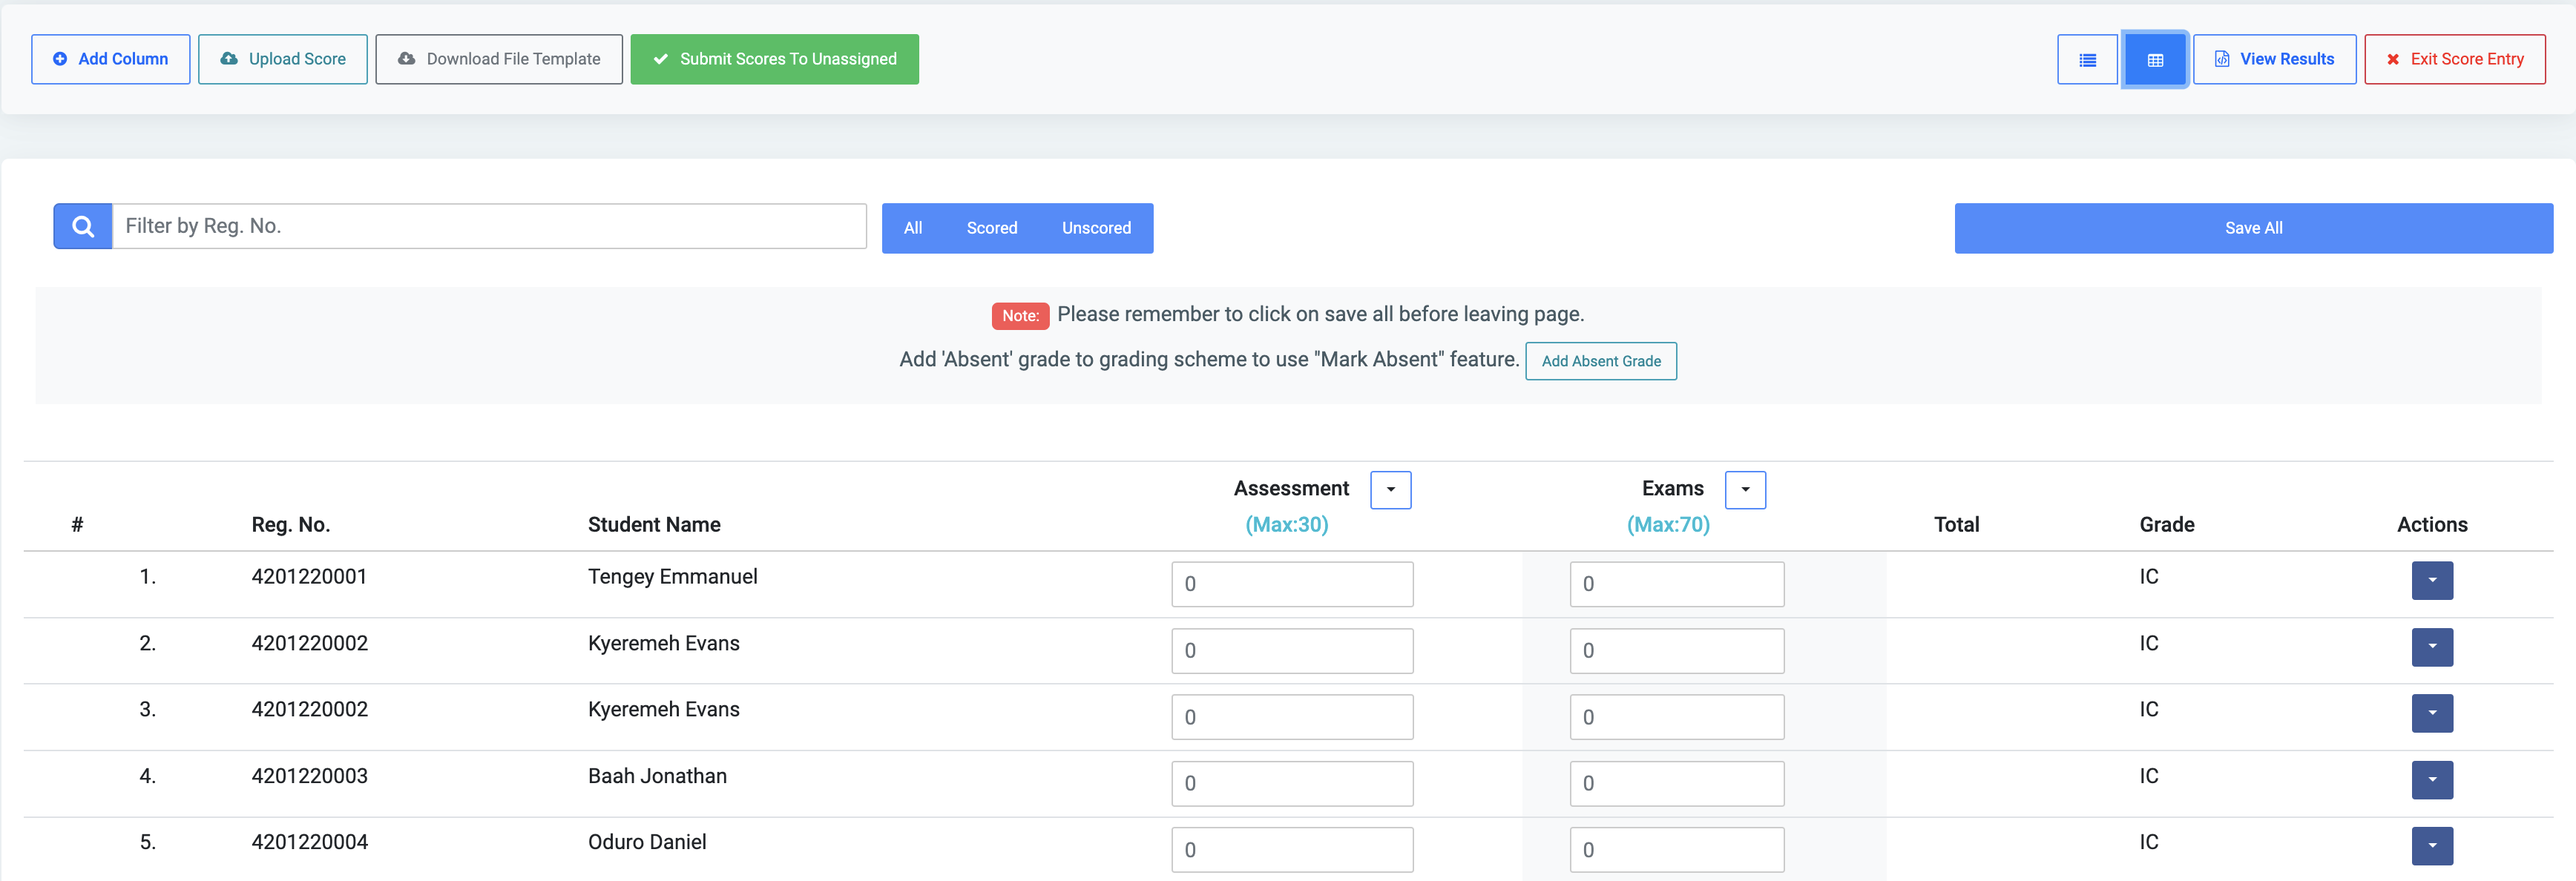This screenshot has height=881, width=2576.
Task: Select the All filter option
Action: [912, 228]
